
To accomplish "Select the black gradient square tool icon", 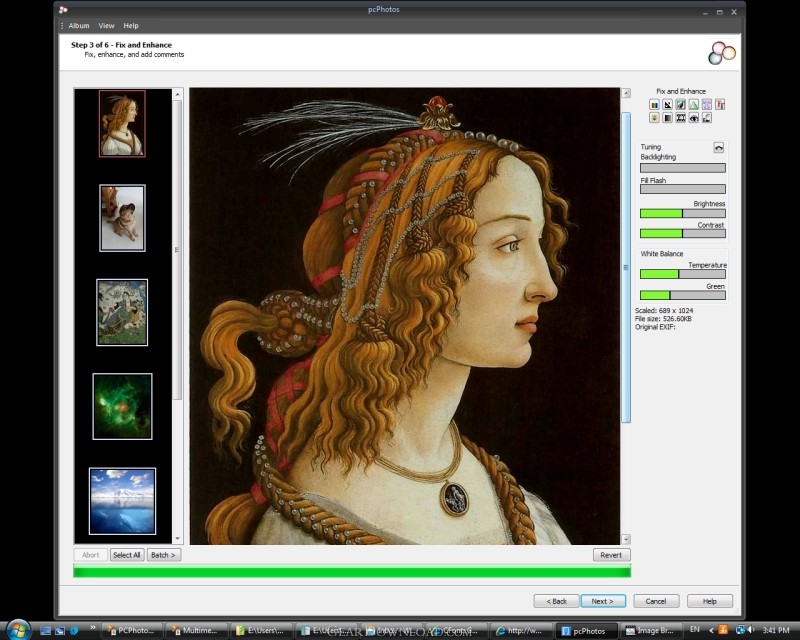I will click(x=667, y=118).
